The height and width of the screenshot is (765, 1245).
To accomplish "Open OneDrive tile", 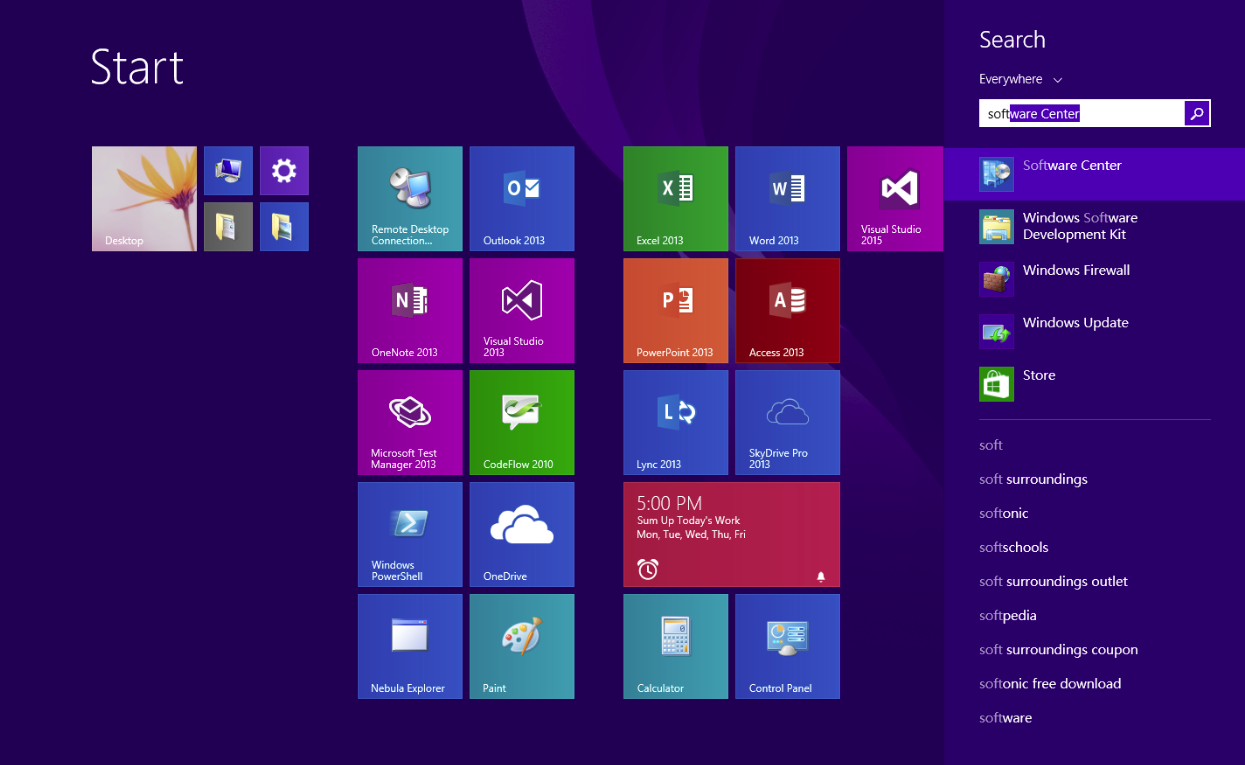I will (x=522, y=535).
